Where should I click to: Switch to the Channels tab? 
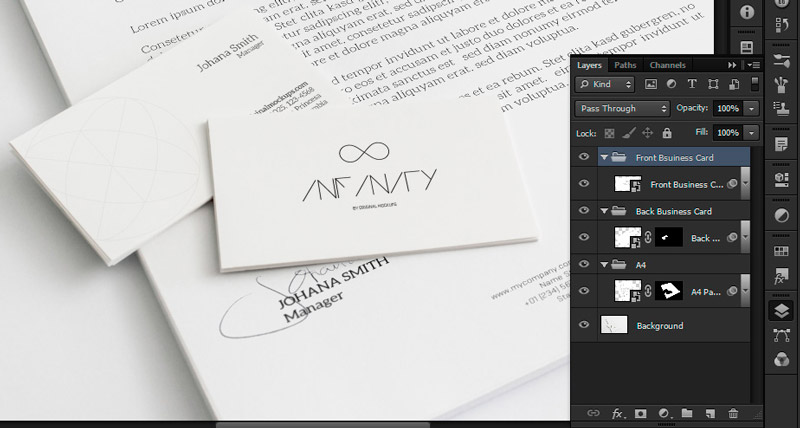tap(667, 65)
